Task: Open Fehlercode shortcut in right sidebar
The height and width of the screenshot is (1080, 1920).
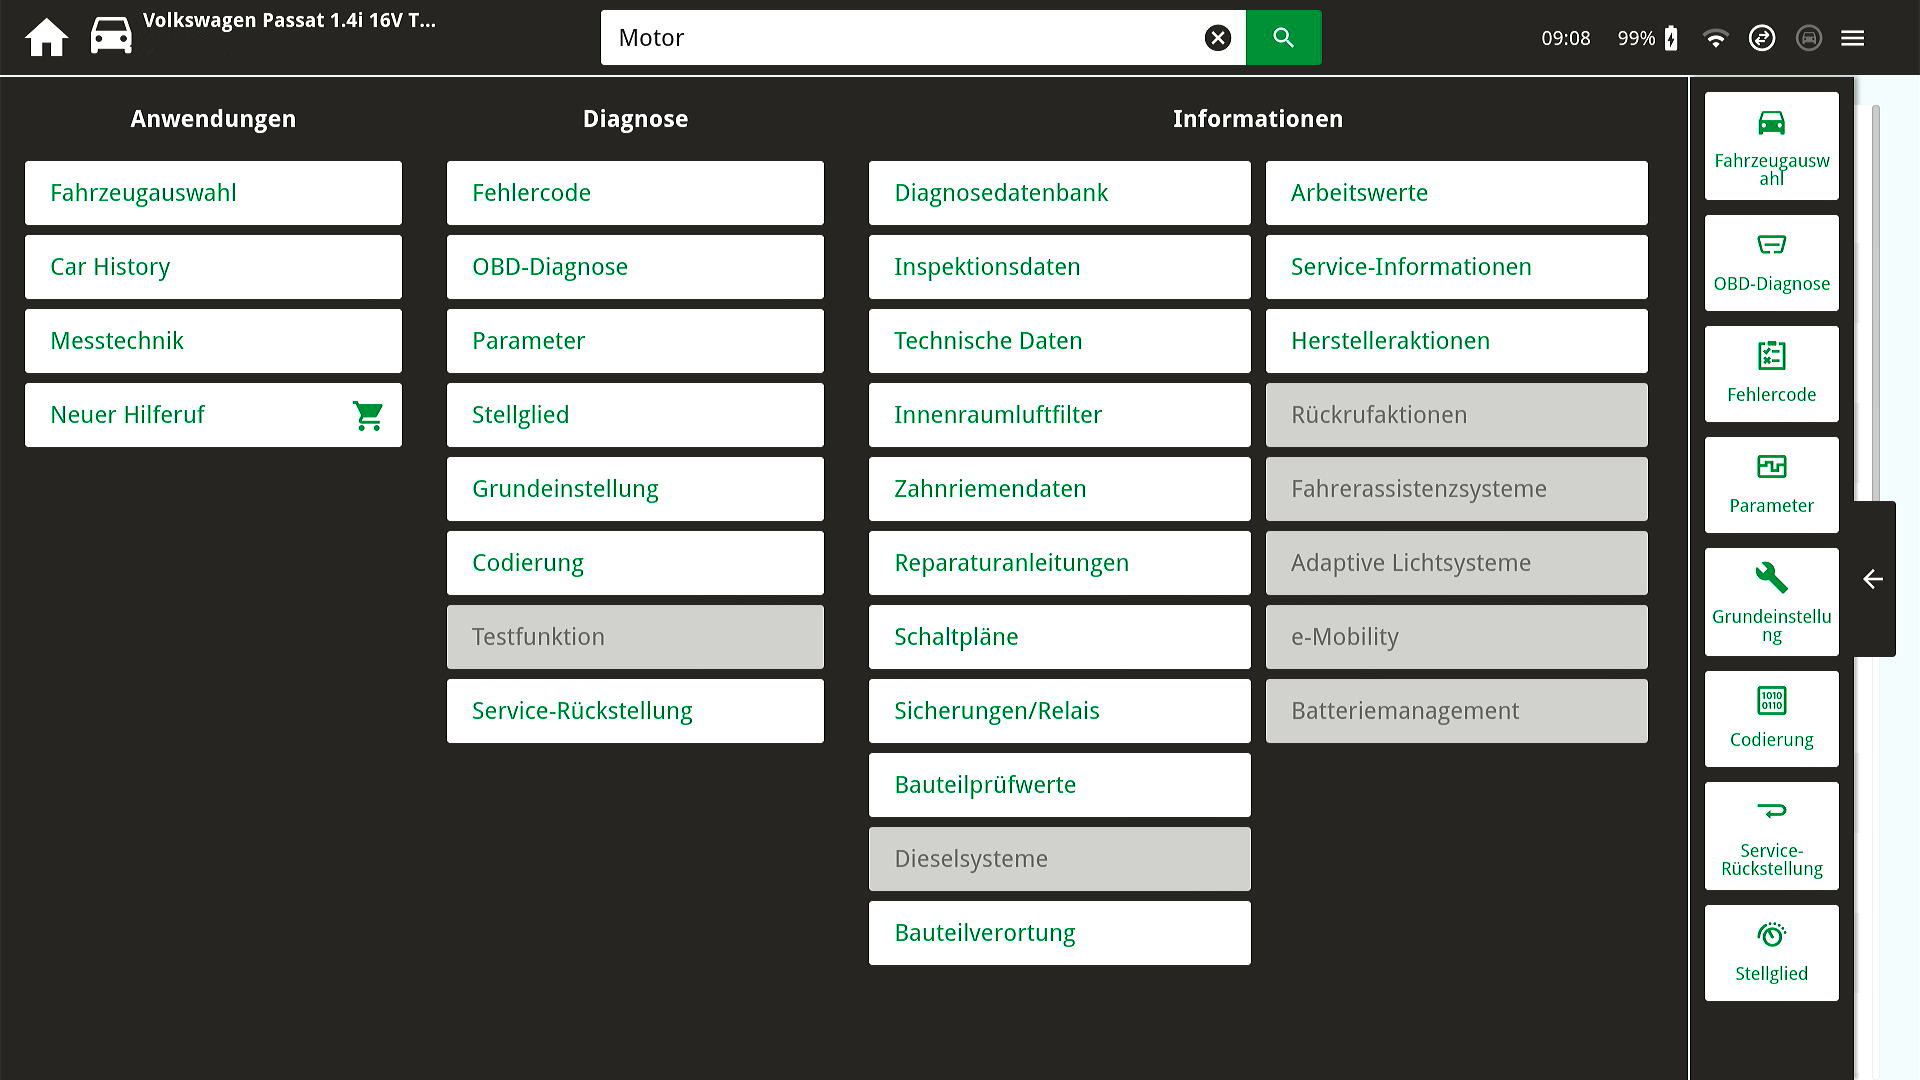Action: pyautogui.click(x=1771, y=373)
